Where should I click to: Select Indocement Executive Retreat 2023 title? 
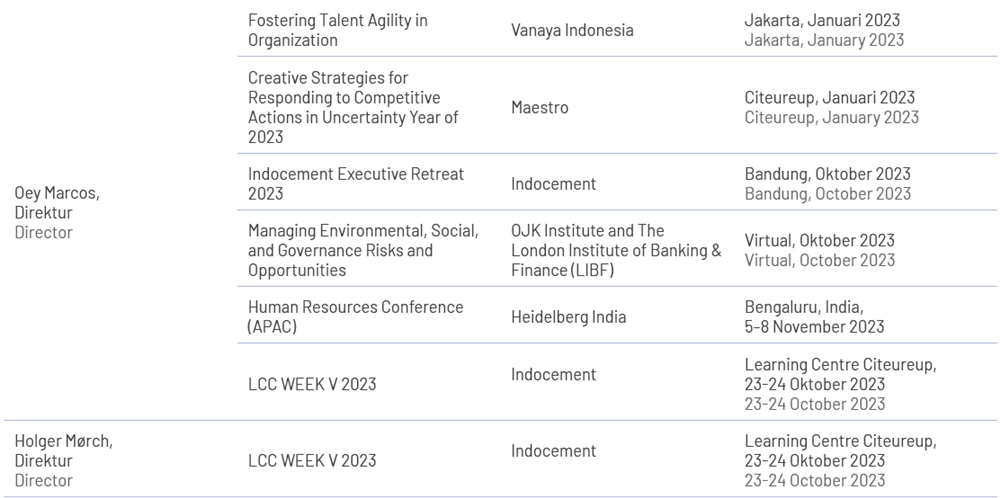(357, 184)
